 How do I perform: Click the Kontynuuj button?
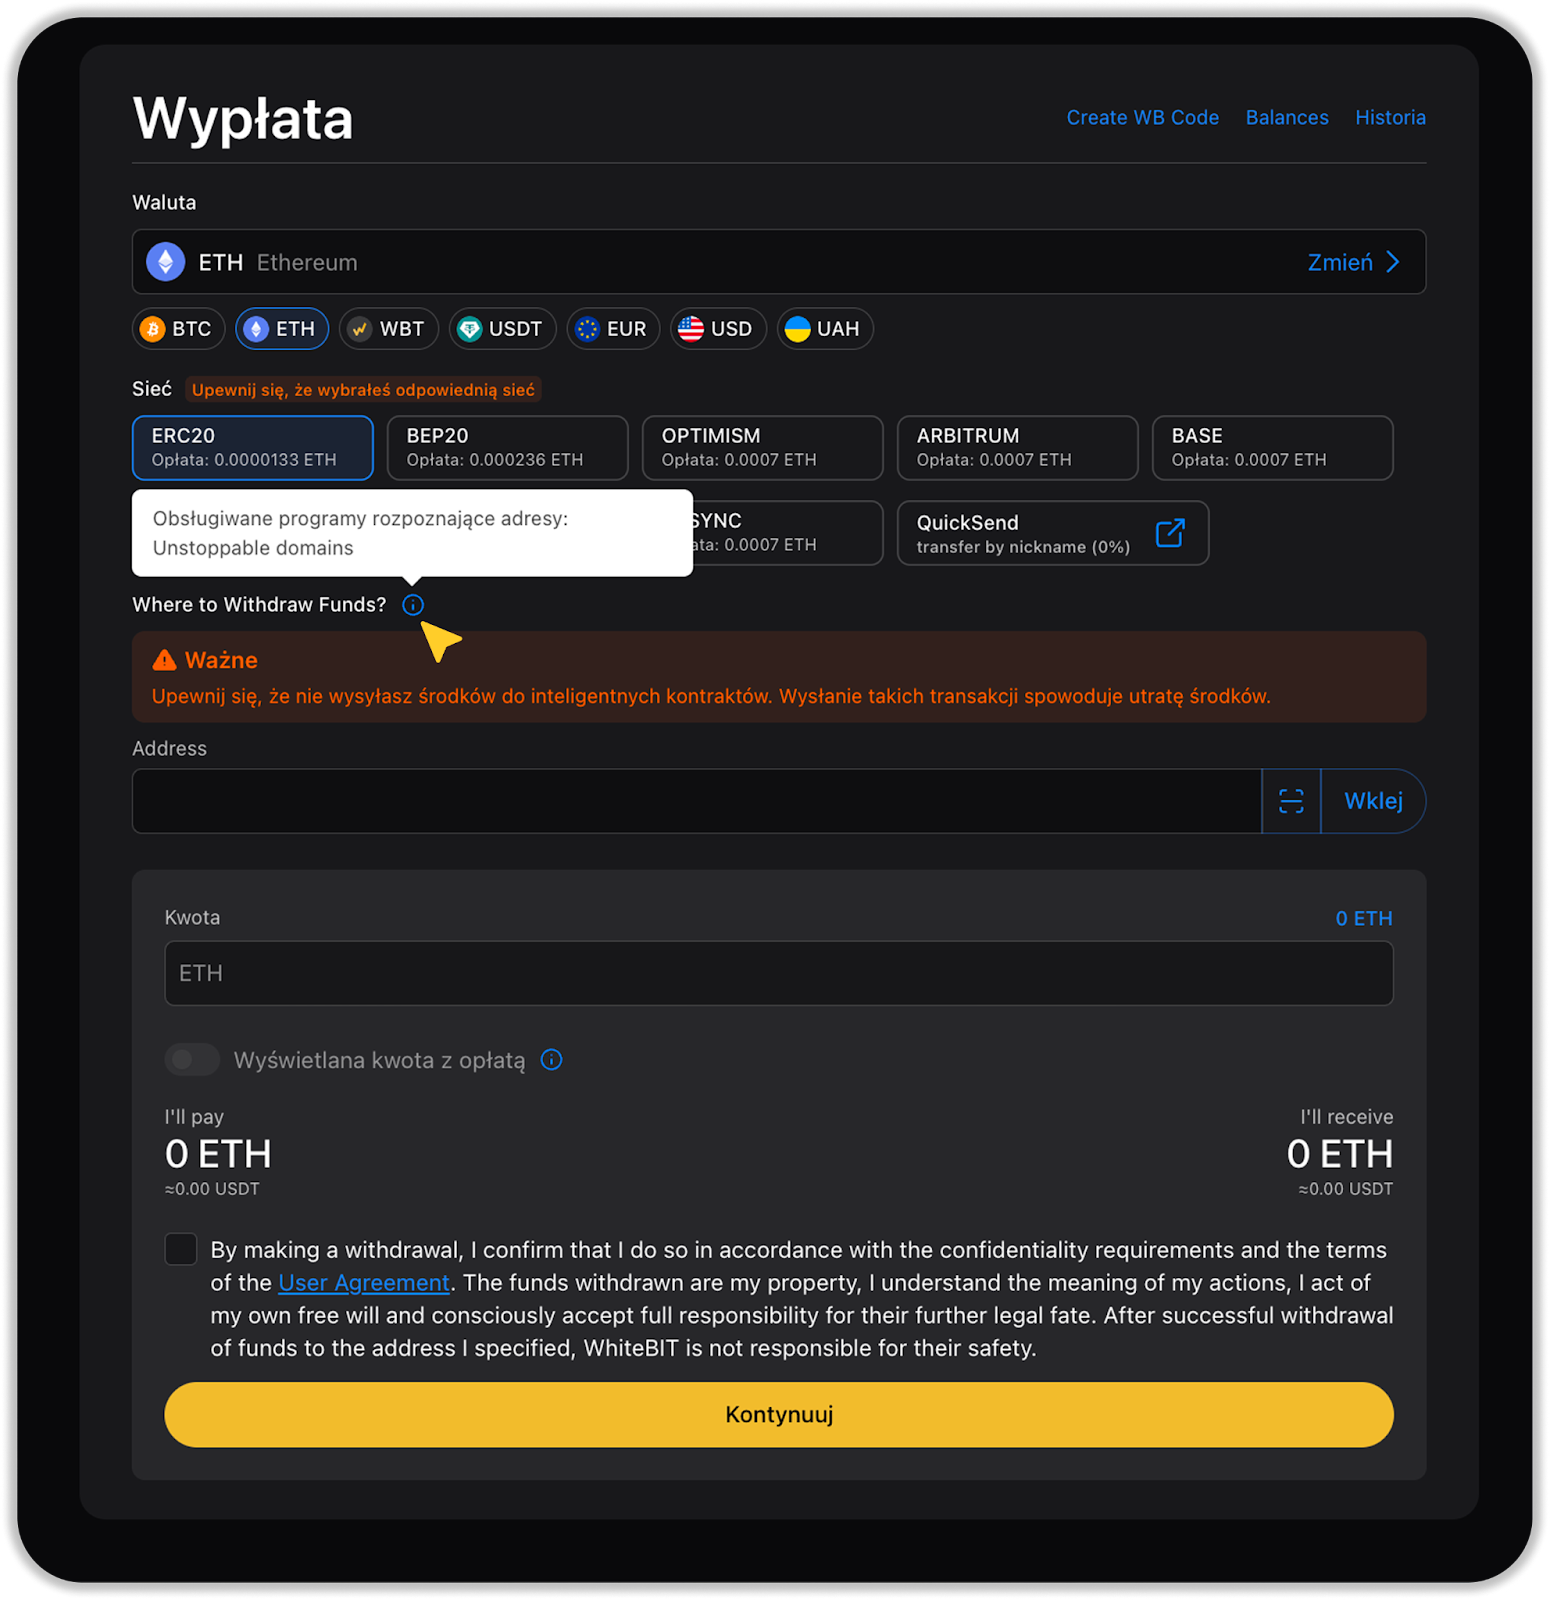(x=779, y=1415)
